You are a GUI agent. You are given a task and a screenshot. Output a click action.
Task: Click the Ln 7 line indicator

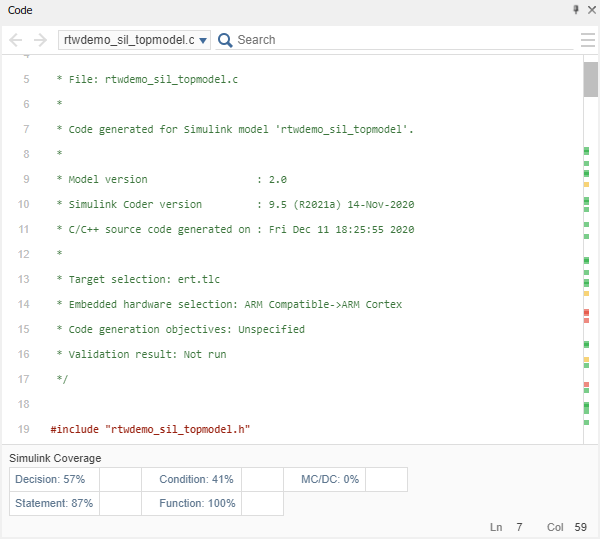506,526
